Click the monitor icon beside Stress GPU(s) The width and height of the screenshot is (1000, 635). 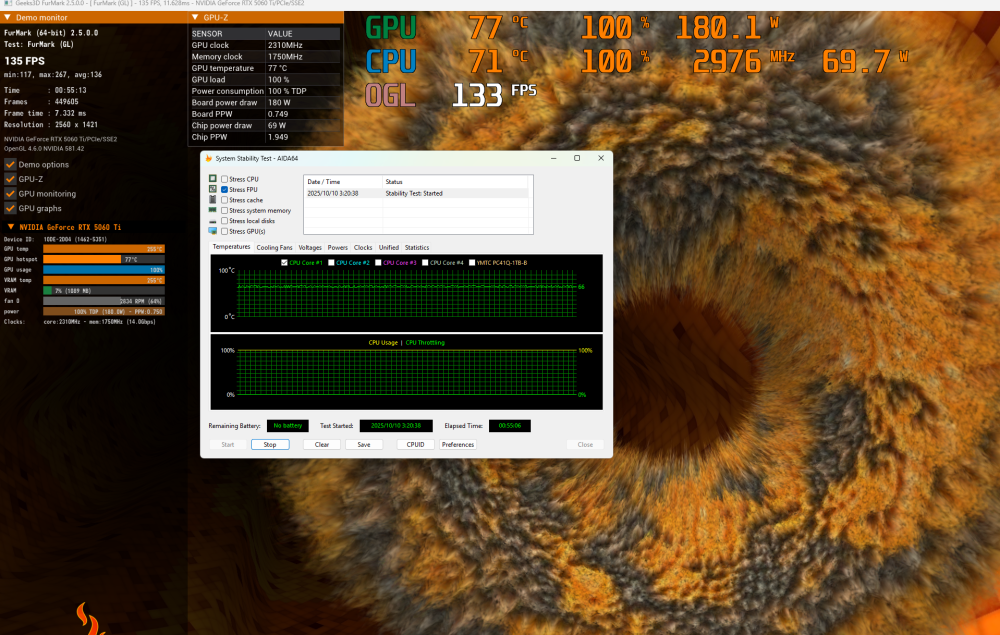212,232
